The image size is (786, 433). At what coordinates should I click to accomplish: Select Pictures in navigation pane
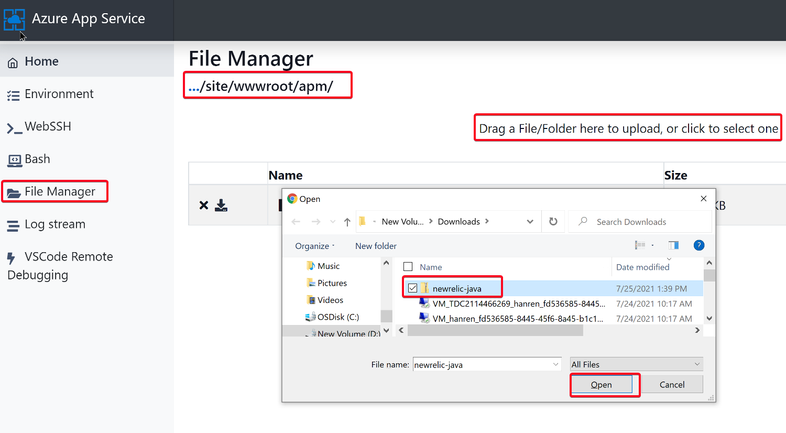327,283
